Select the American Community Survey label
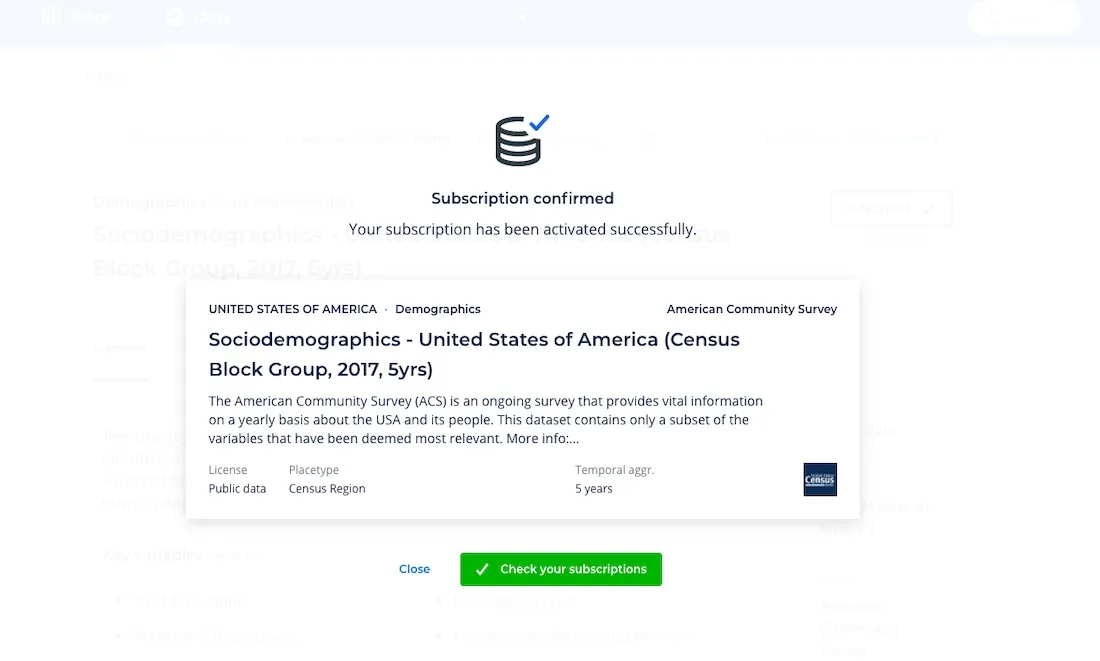Image resolution: width=1100 pixels, height=661 pixels. point(751,309)
